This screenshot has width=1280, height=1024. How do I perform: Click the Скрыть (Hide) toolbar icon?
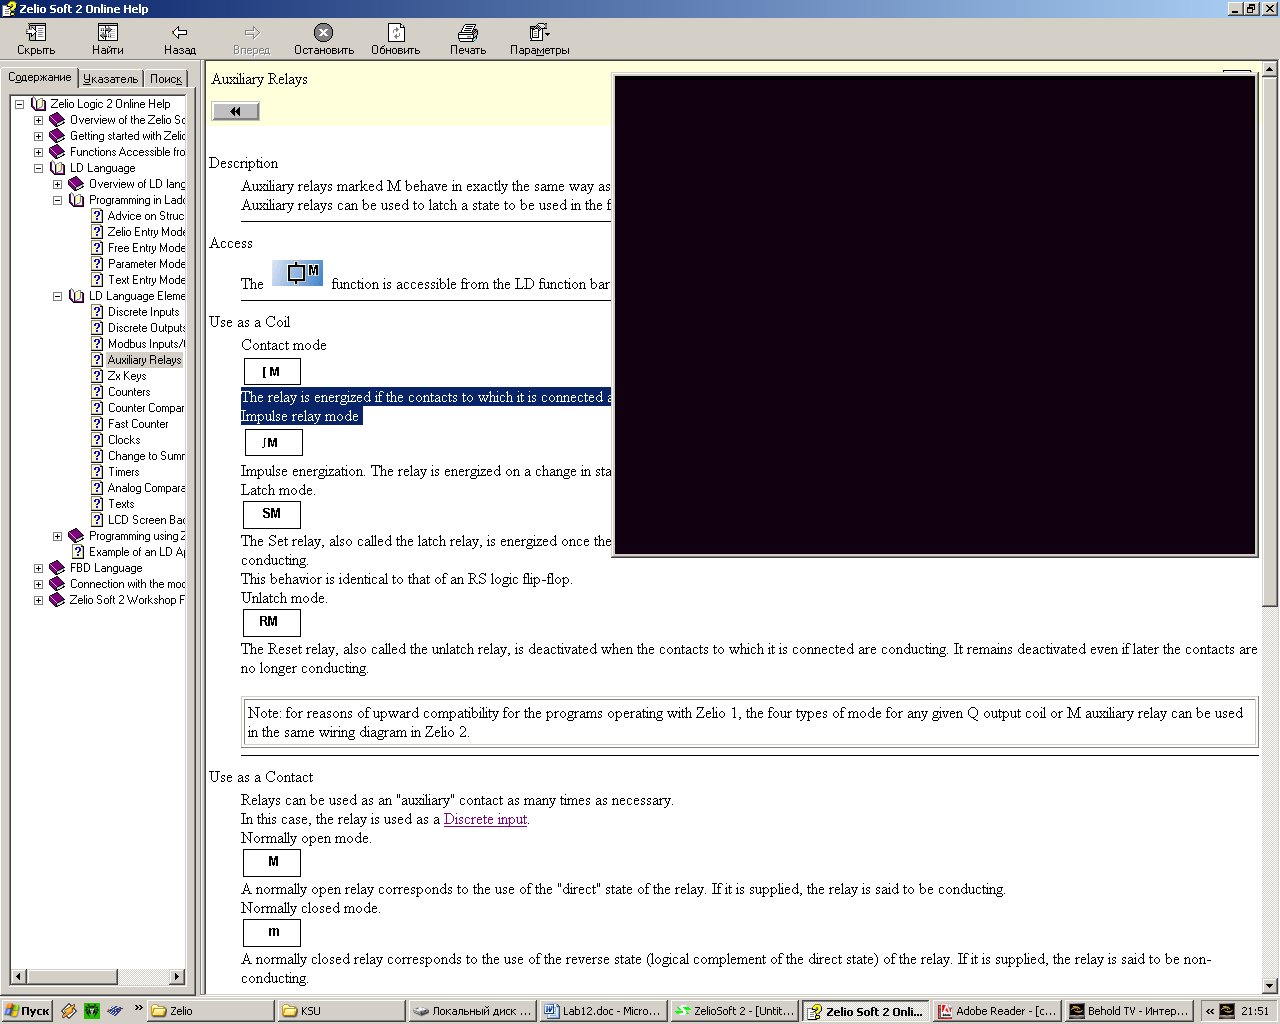click(x=36, y=40)
